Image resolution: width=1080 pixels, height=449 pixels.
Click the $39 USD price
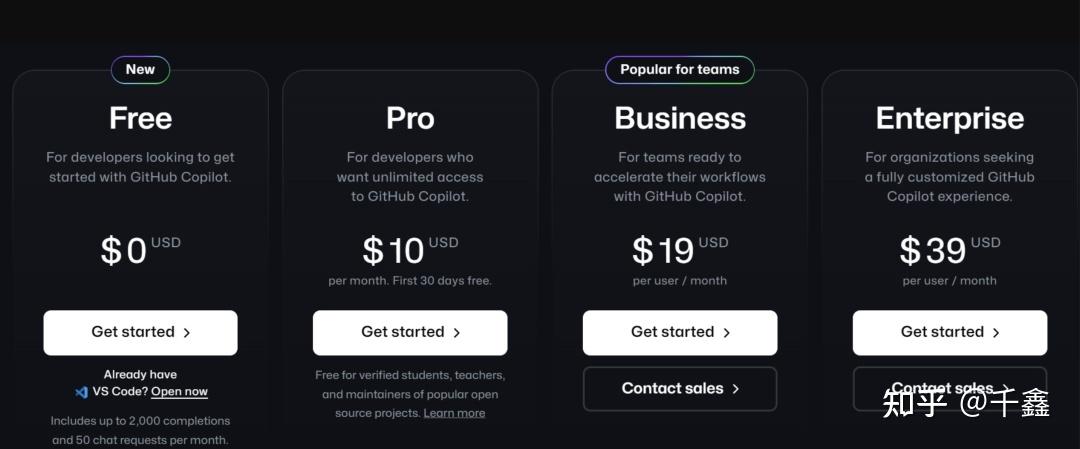click(949, 250)
